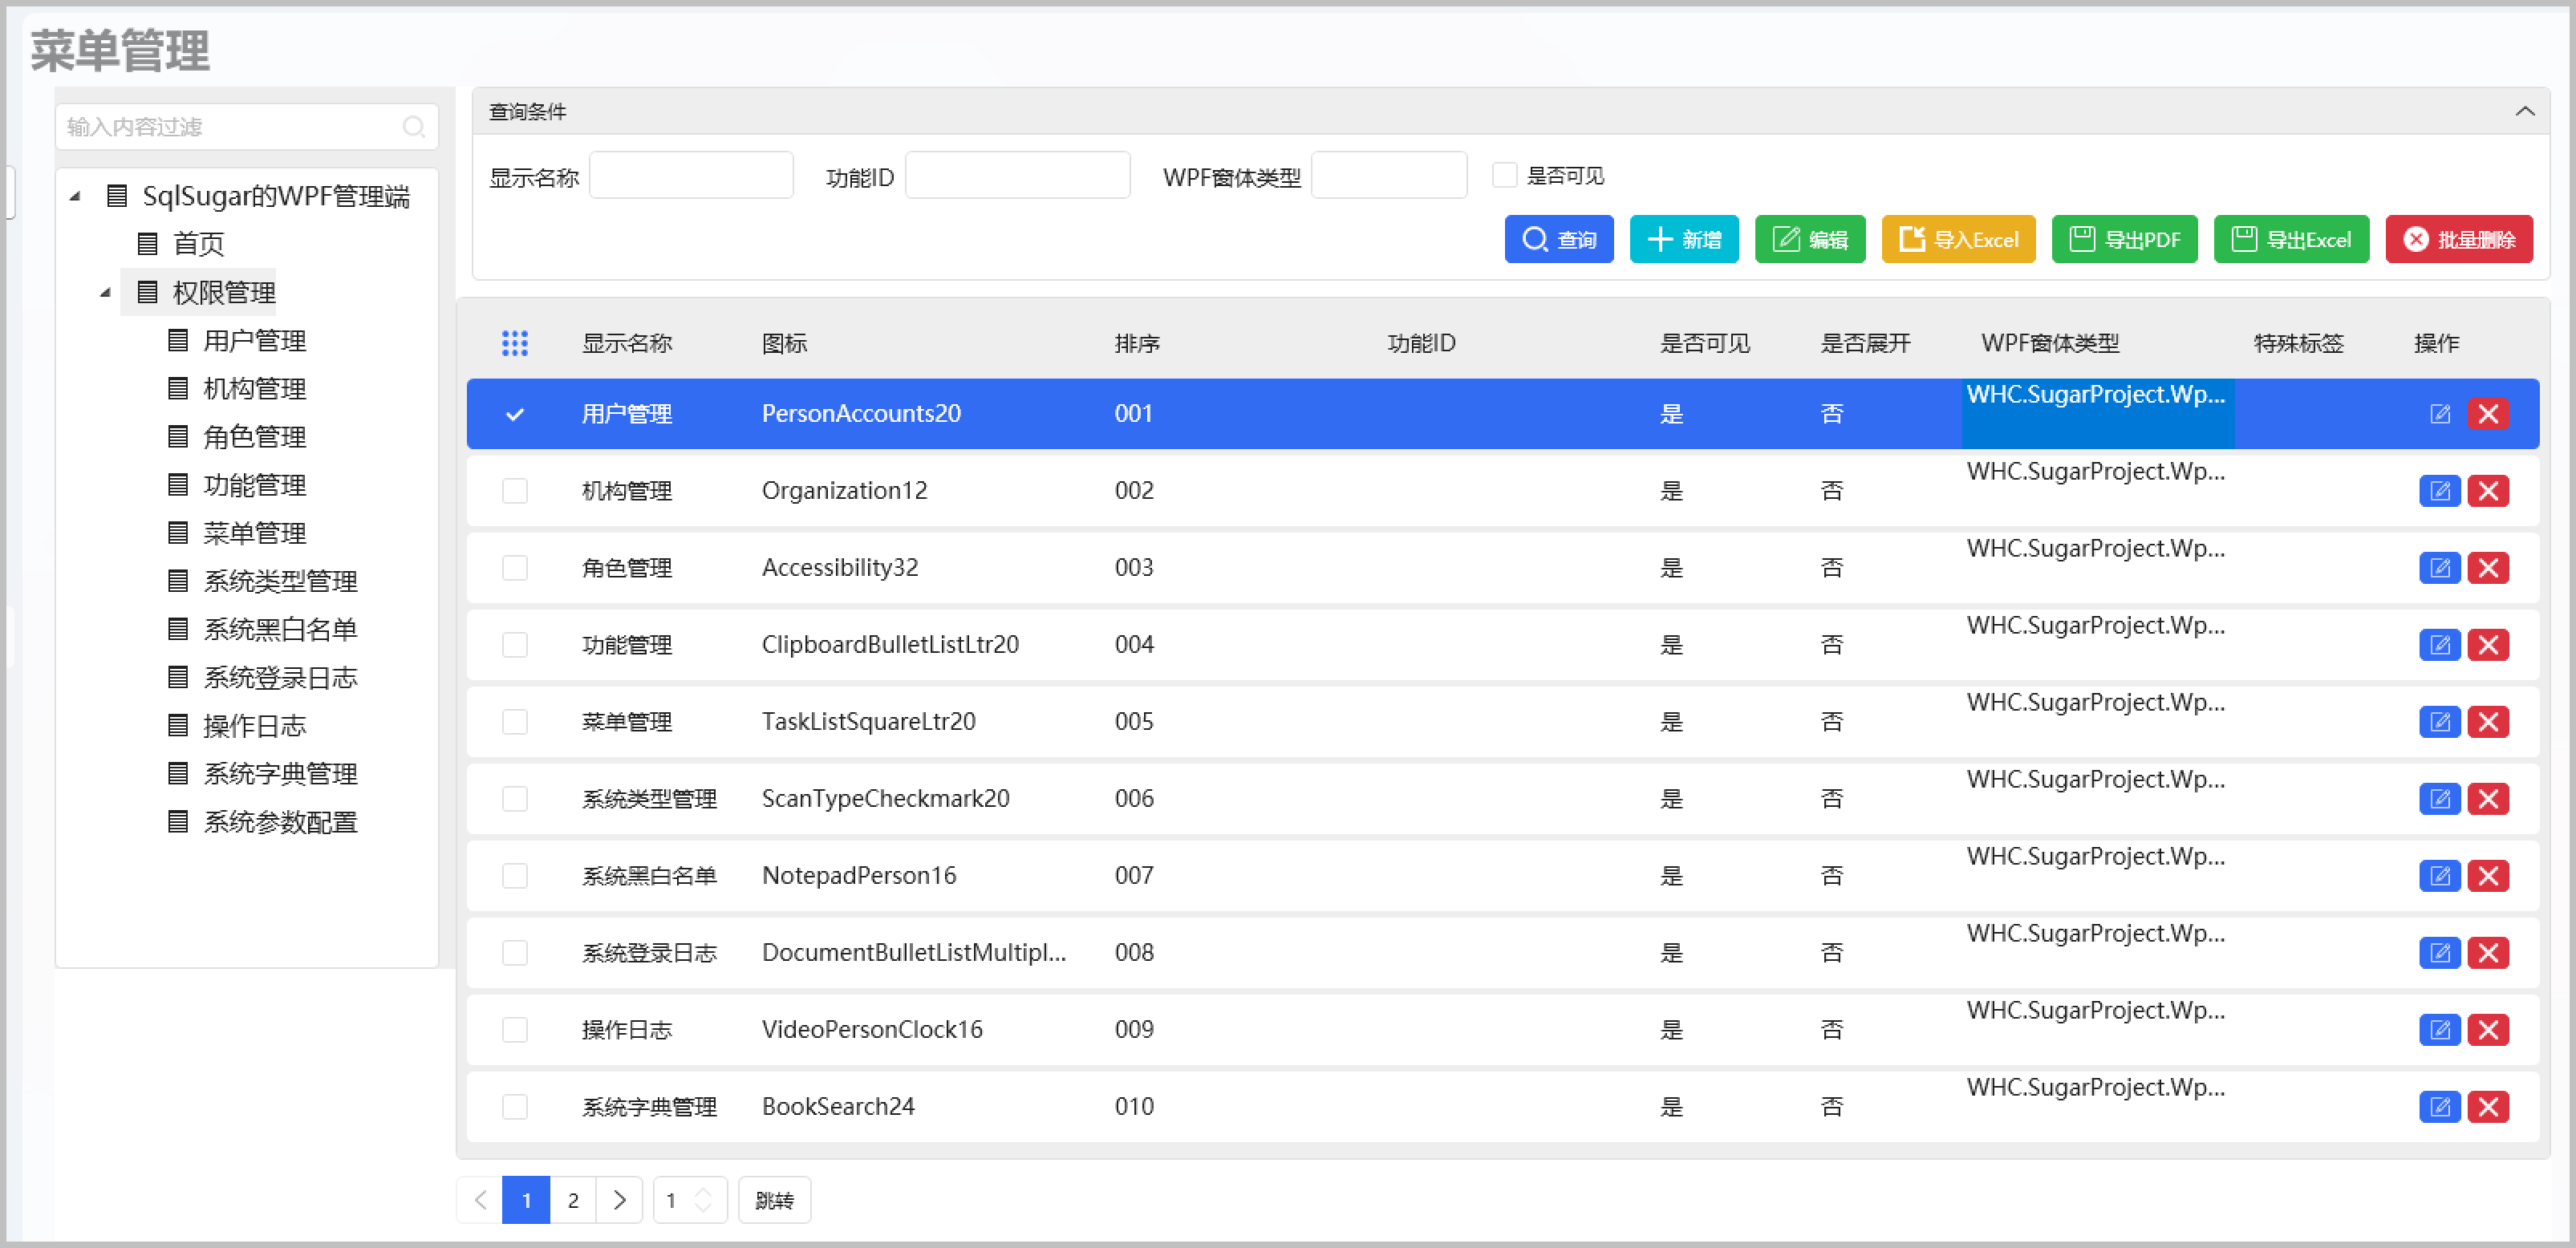The height and width of the screenshot is (1248, 2576).
Task: Go to page 2 in pagination
Action: pyautogui.click(x=573, y=1200)
